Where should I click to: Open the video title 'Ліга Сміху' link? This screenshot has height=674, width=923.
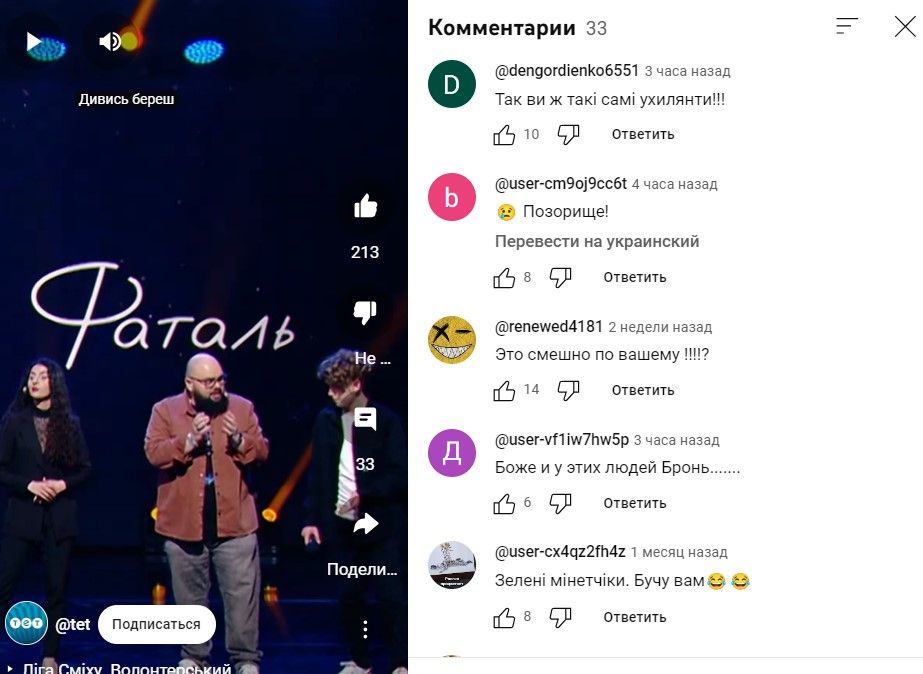pos(127,668)
